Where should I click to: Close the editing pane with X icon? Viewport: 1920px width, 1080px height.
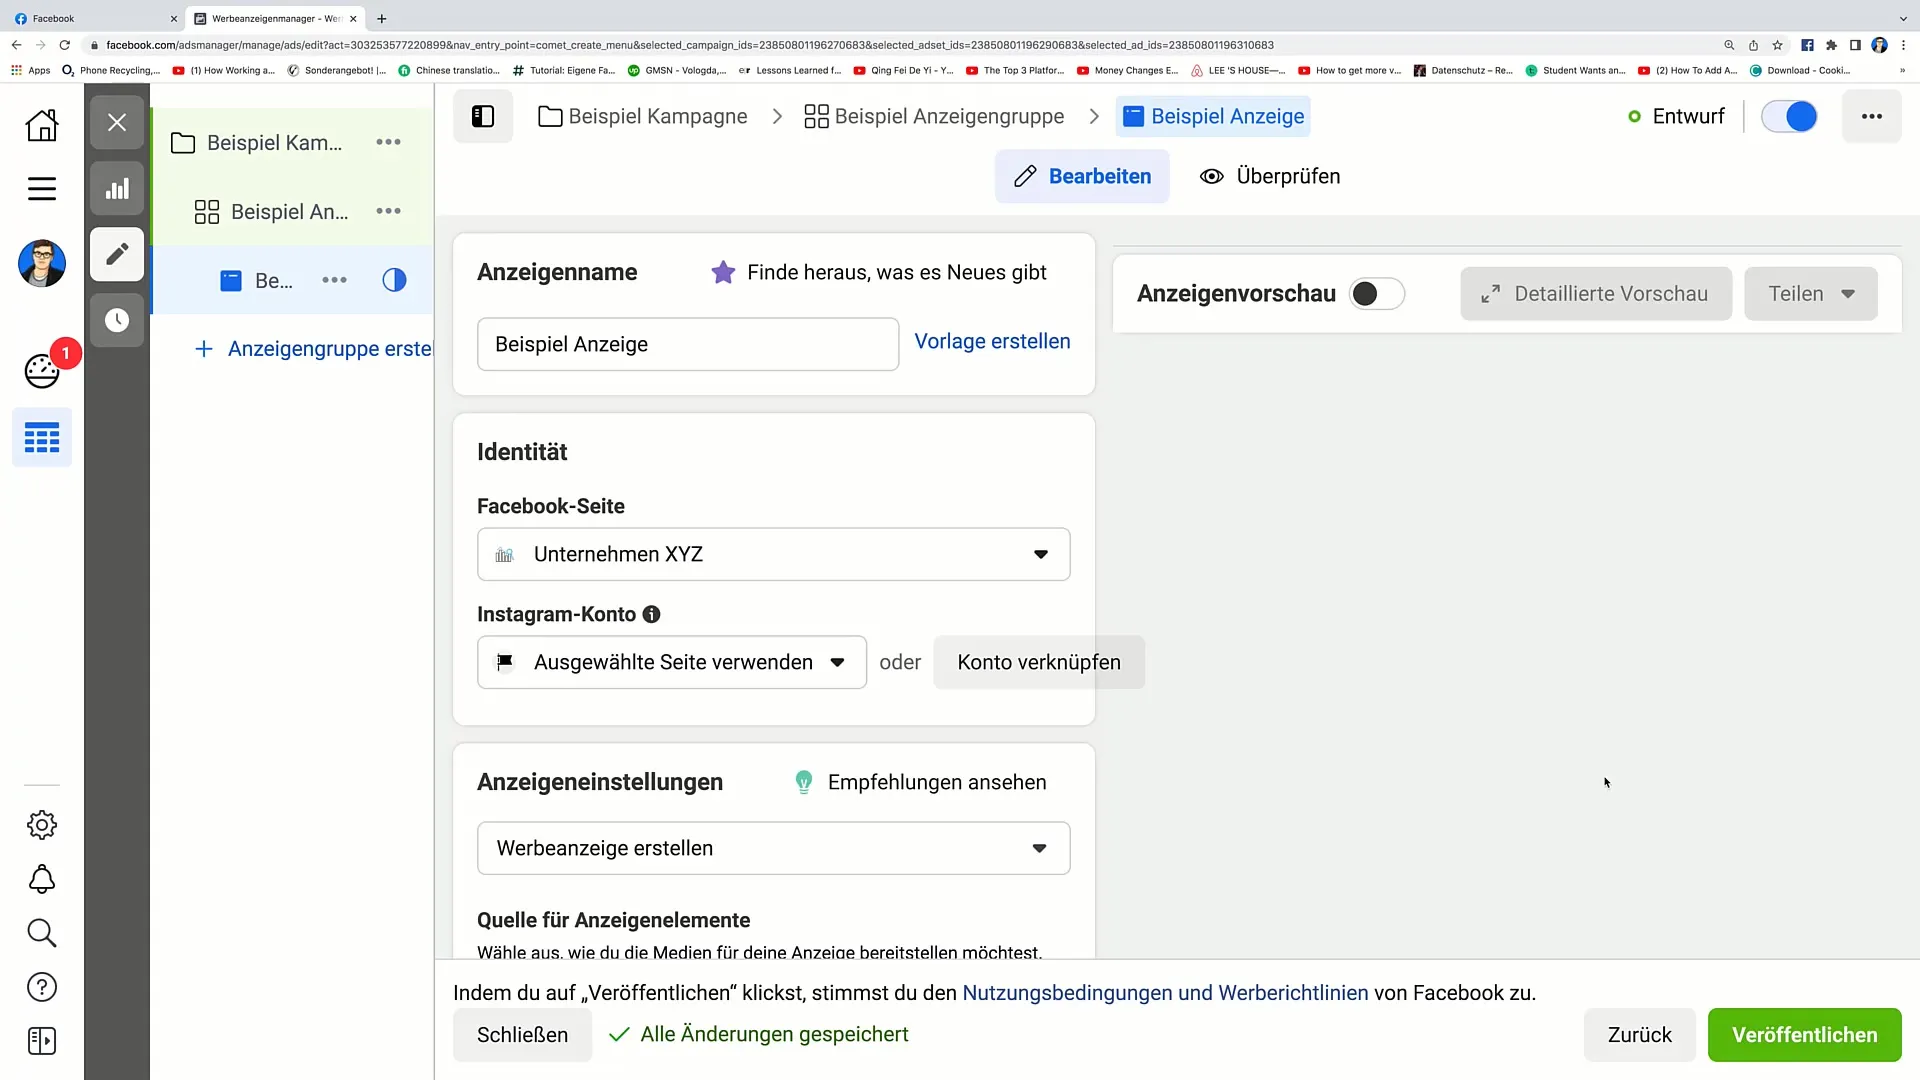click(x=117, y=122)
